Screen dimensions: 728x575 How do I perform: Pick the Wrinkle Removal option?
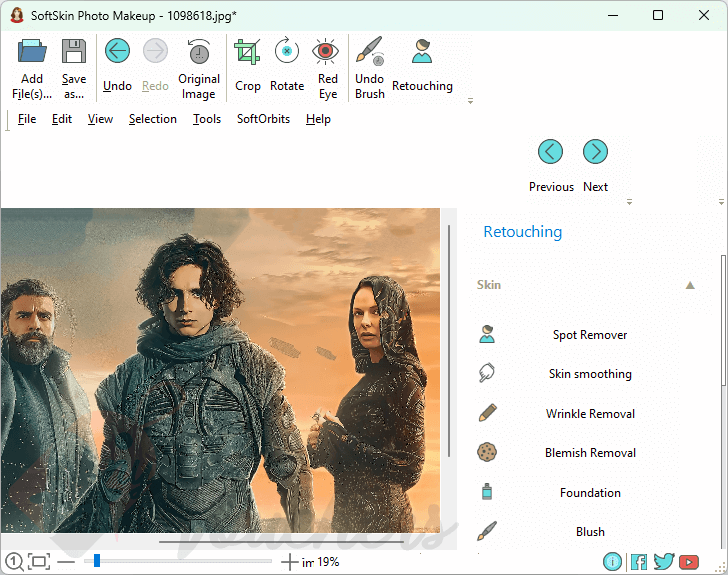(x=589, y=414)
